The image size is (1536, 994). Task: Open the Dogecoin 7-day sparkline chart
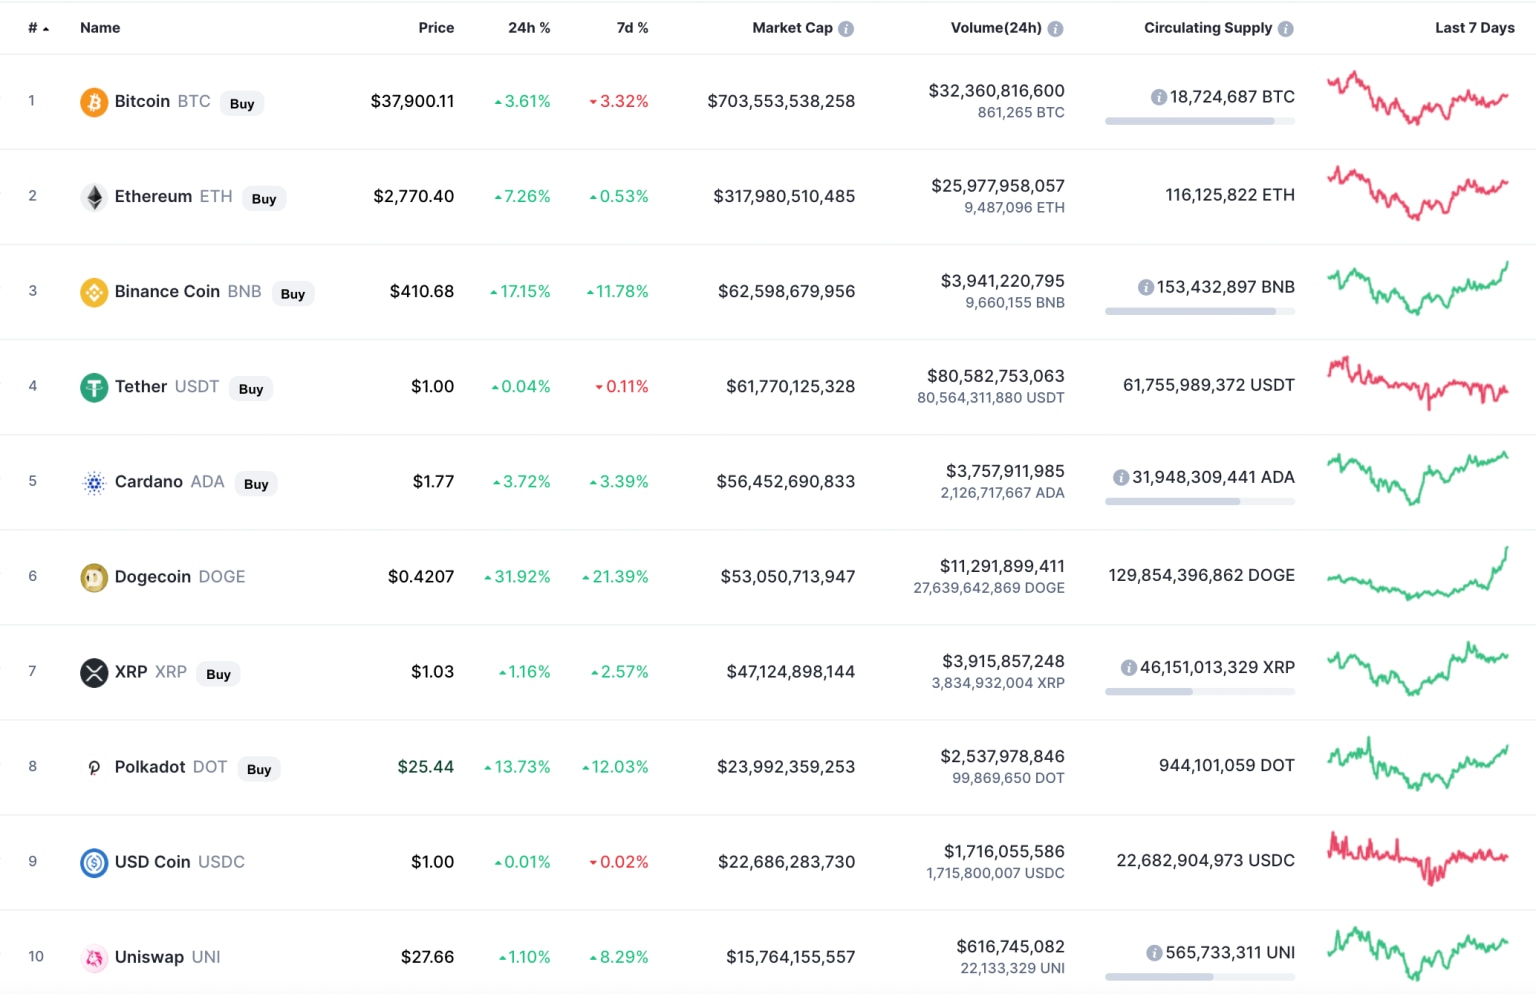[x=1417, y=577]
